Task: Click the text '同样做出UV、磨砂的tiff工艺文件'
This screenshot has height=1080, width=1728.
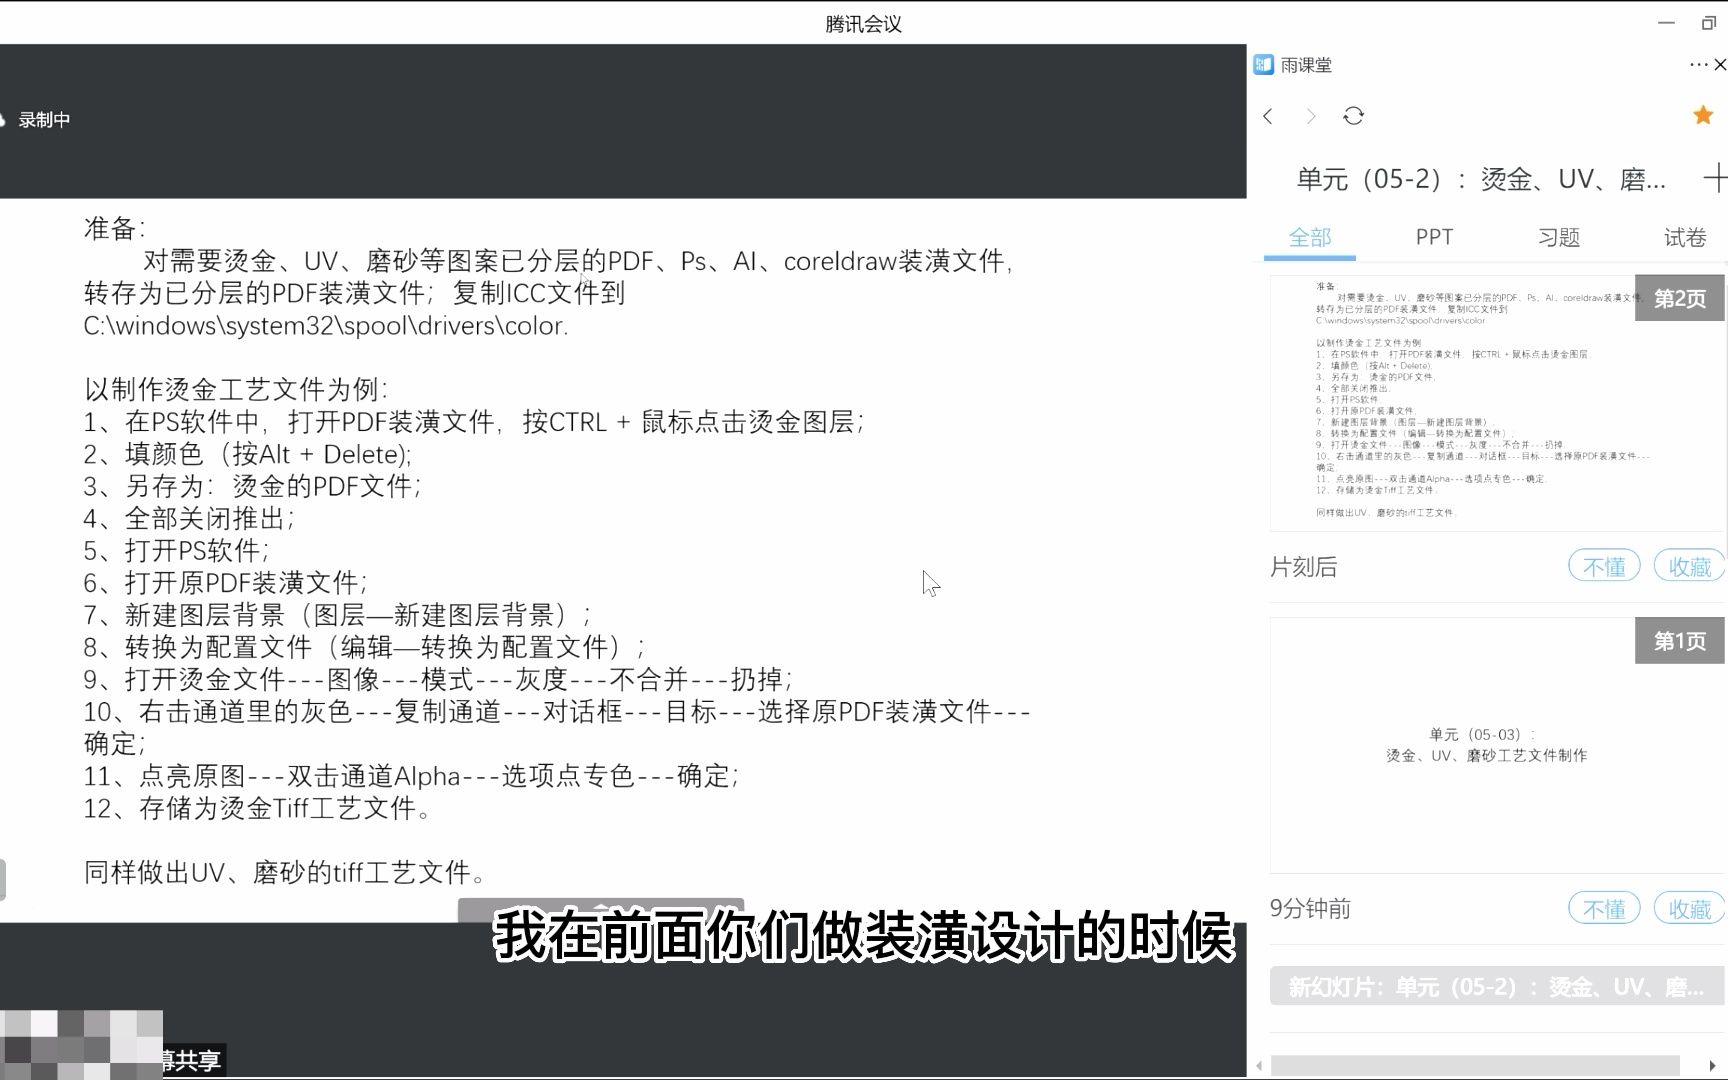Action: (285, 873)
